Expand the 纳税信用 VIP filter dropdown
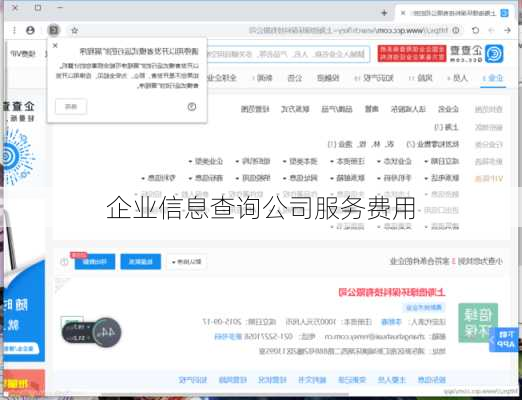The image size is (522, 400). point(253,178)
